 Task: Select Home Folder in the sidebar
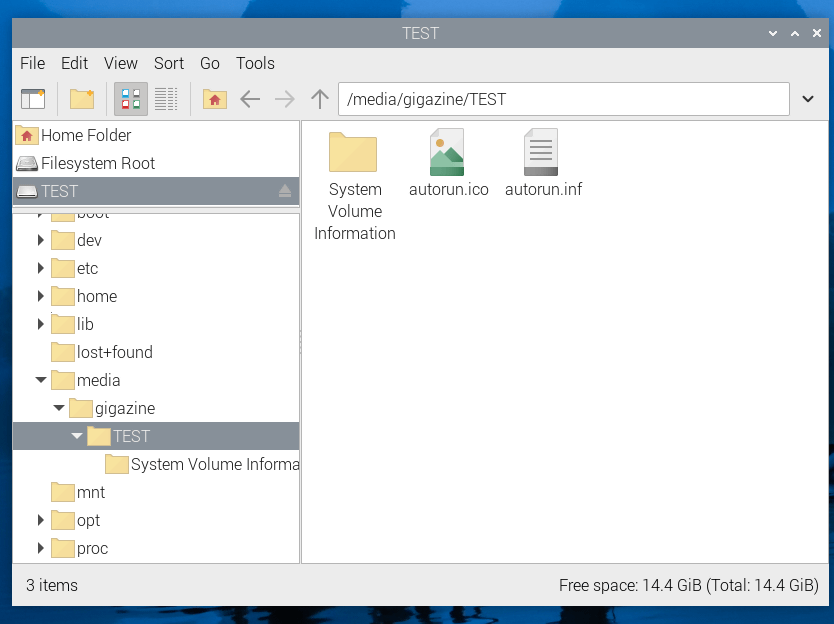coord(85,135)
